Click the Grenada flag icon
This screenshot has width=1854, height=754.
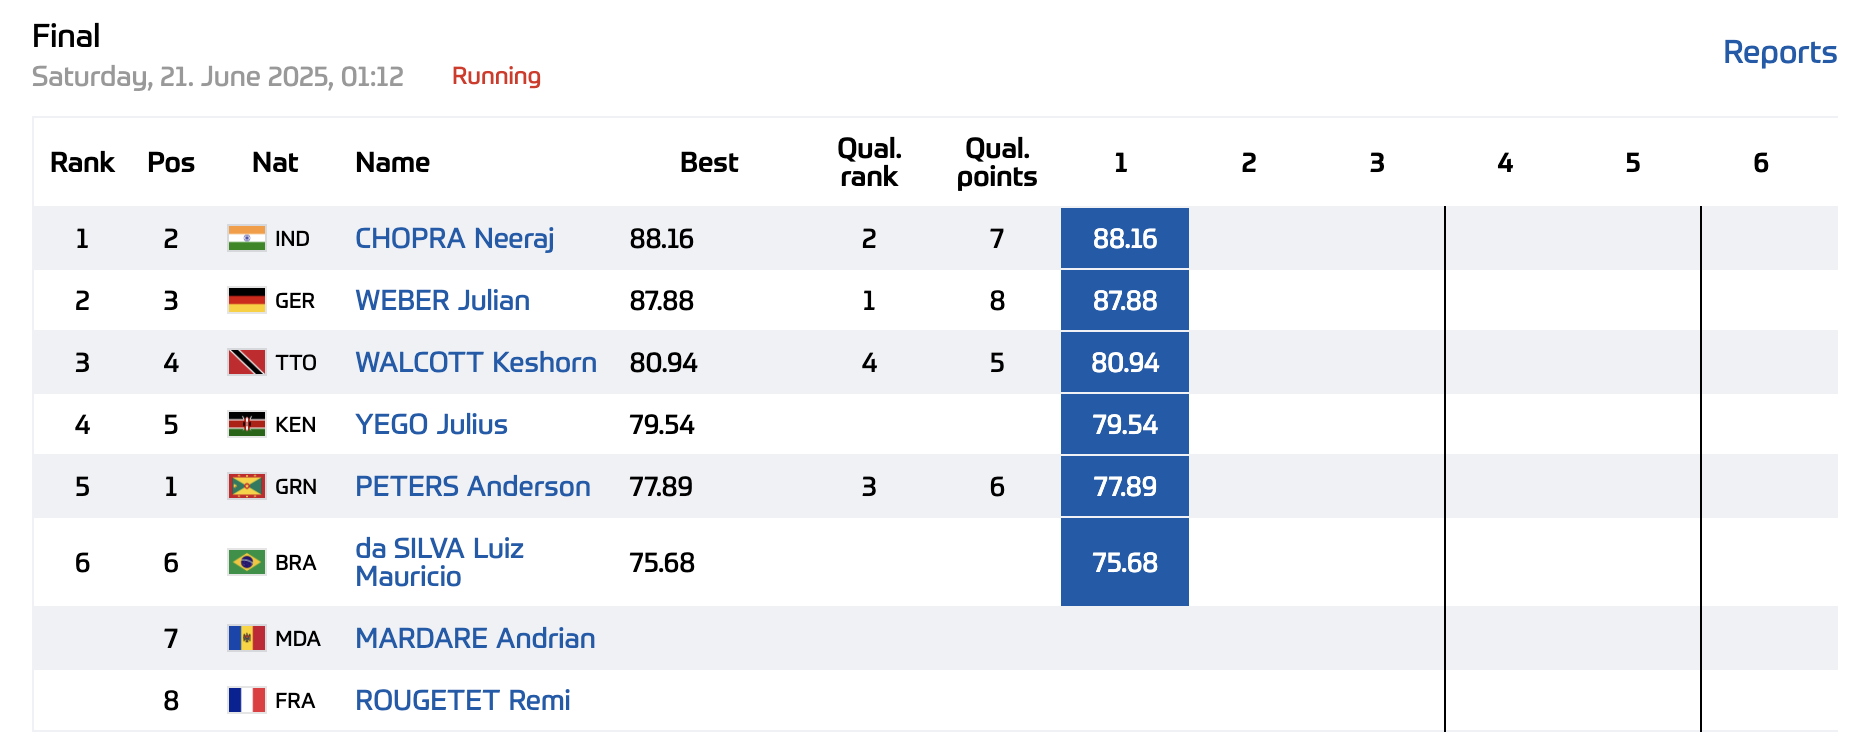tap(246, 486)
